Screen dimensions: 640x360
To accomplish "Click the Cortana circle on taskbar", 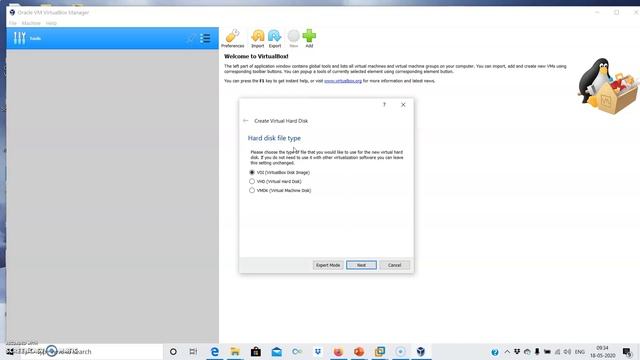I will (x=173, y=351).
